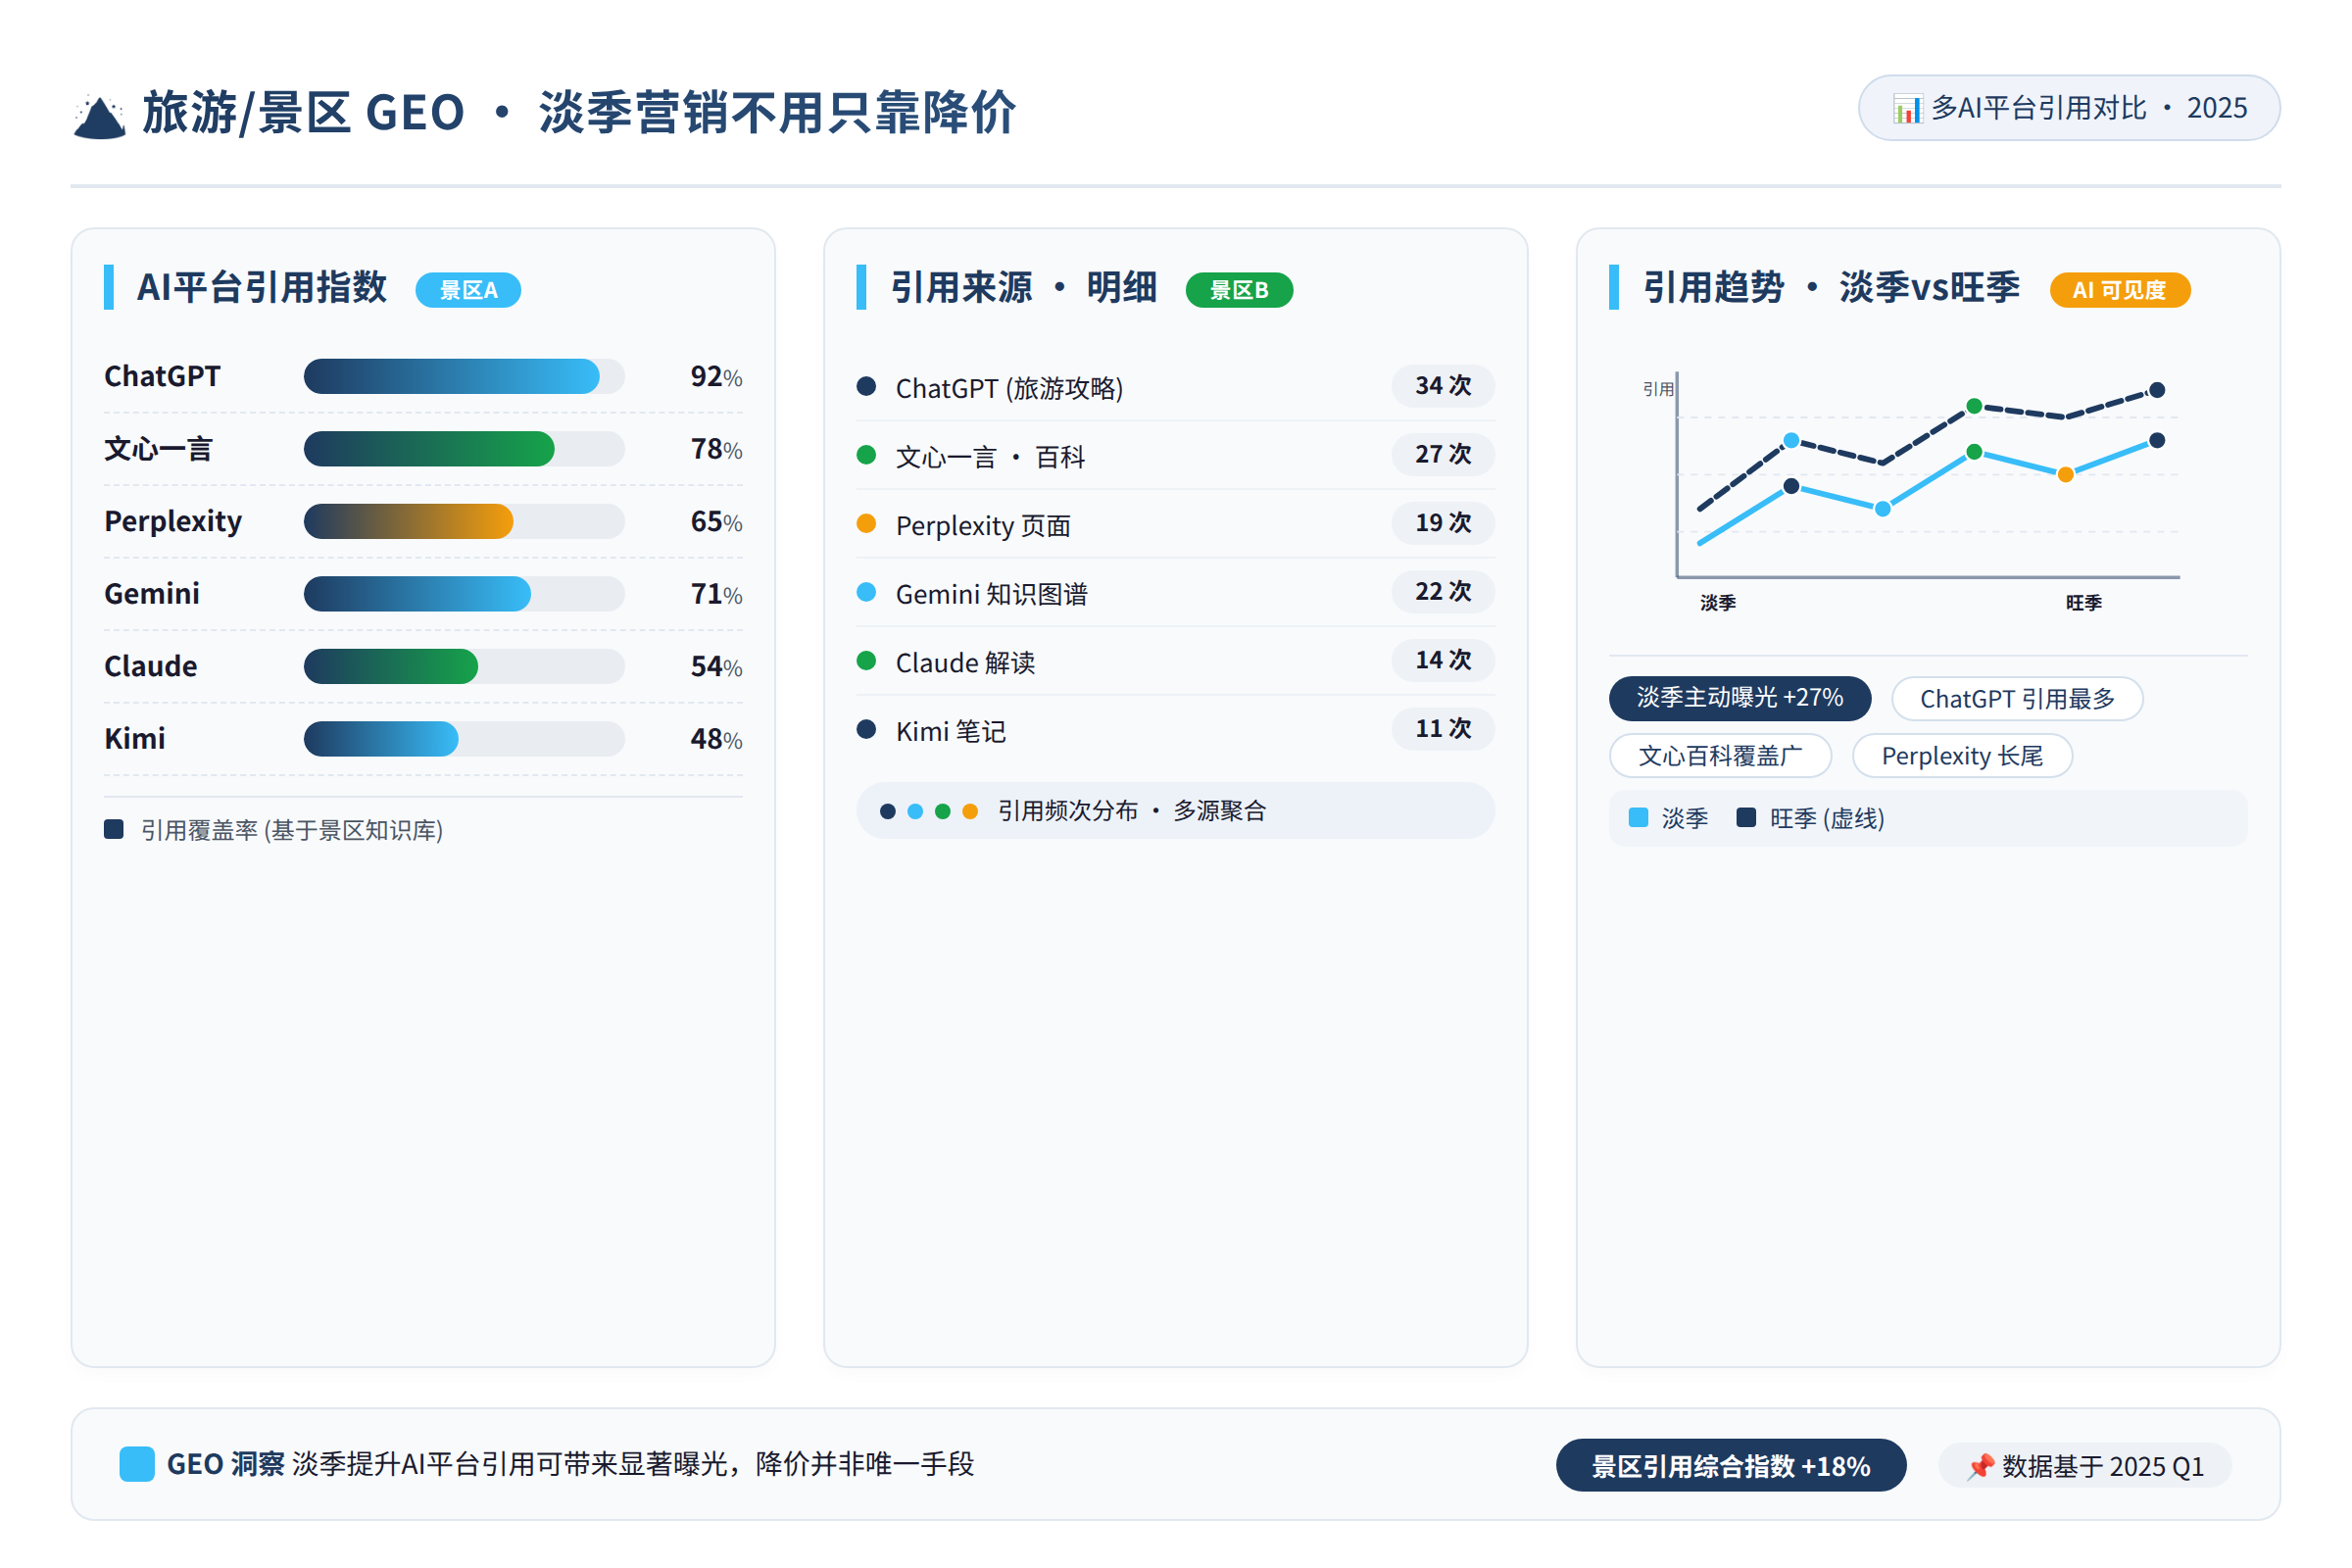Click the Perplexity label in index list
The height and width of the screenshot is (1568, 2352).
coord(173,522)
